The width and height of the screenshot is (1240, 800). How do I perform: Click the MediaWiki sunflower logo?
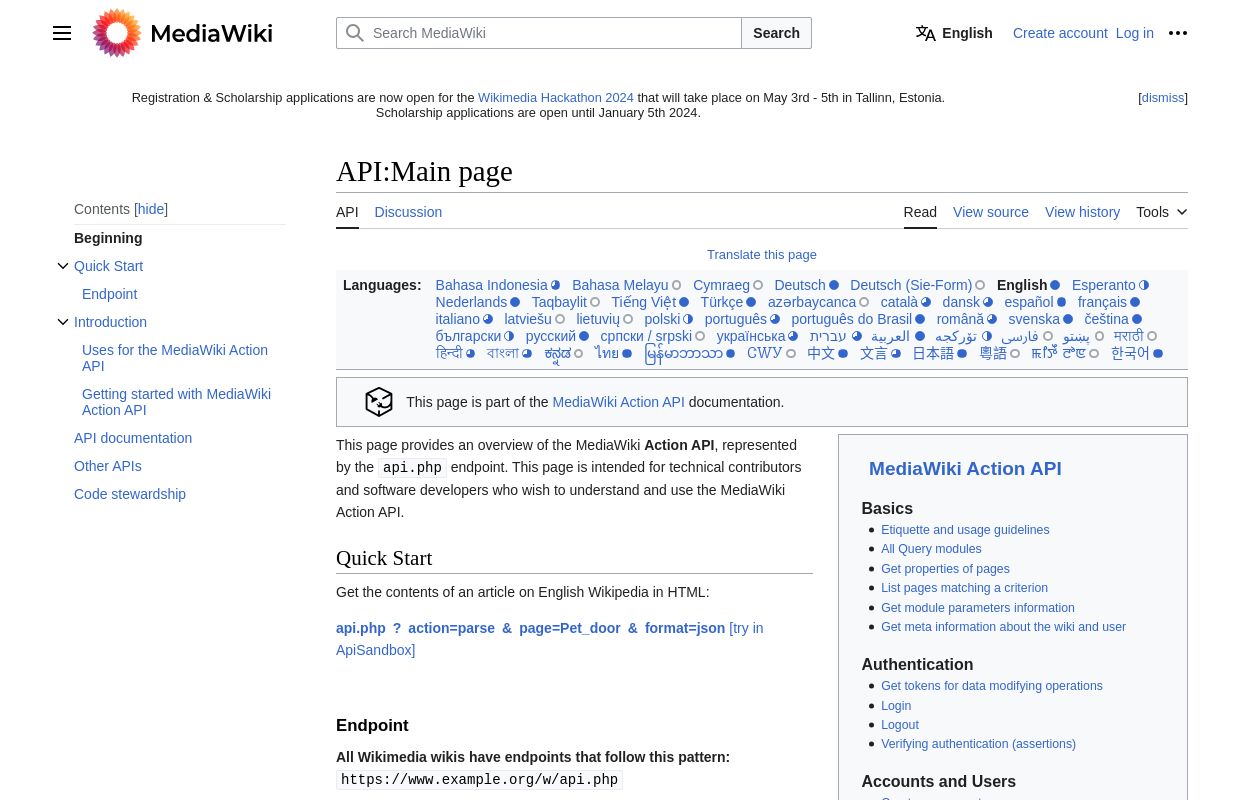point(117,33)
